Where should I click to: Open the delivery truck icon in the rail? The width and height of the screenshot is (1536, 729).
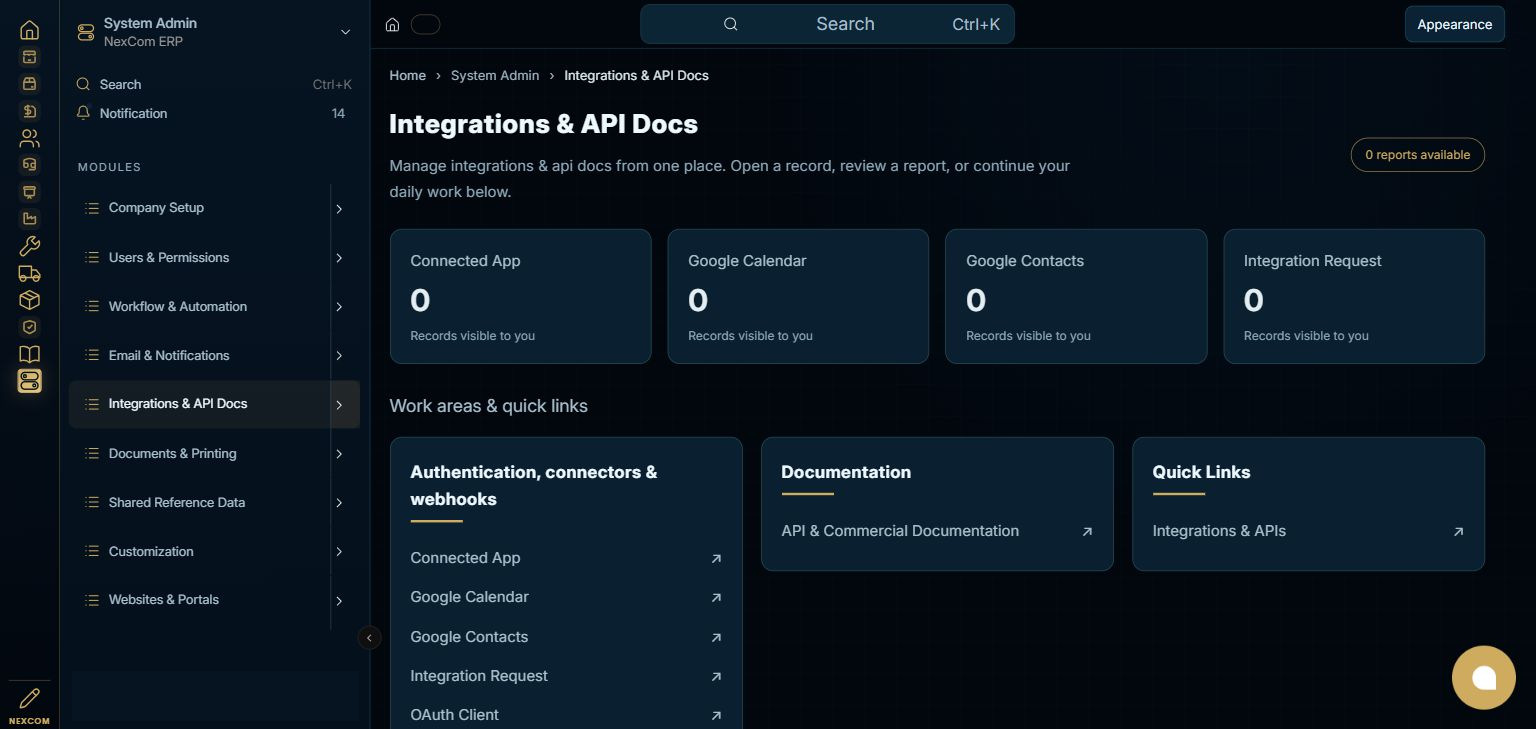(29, 273)
